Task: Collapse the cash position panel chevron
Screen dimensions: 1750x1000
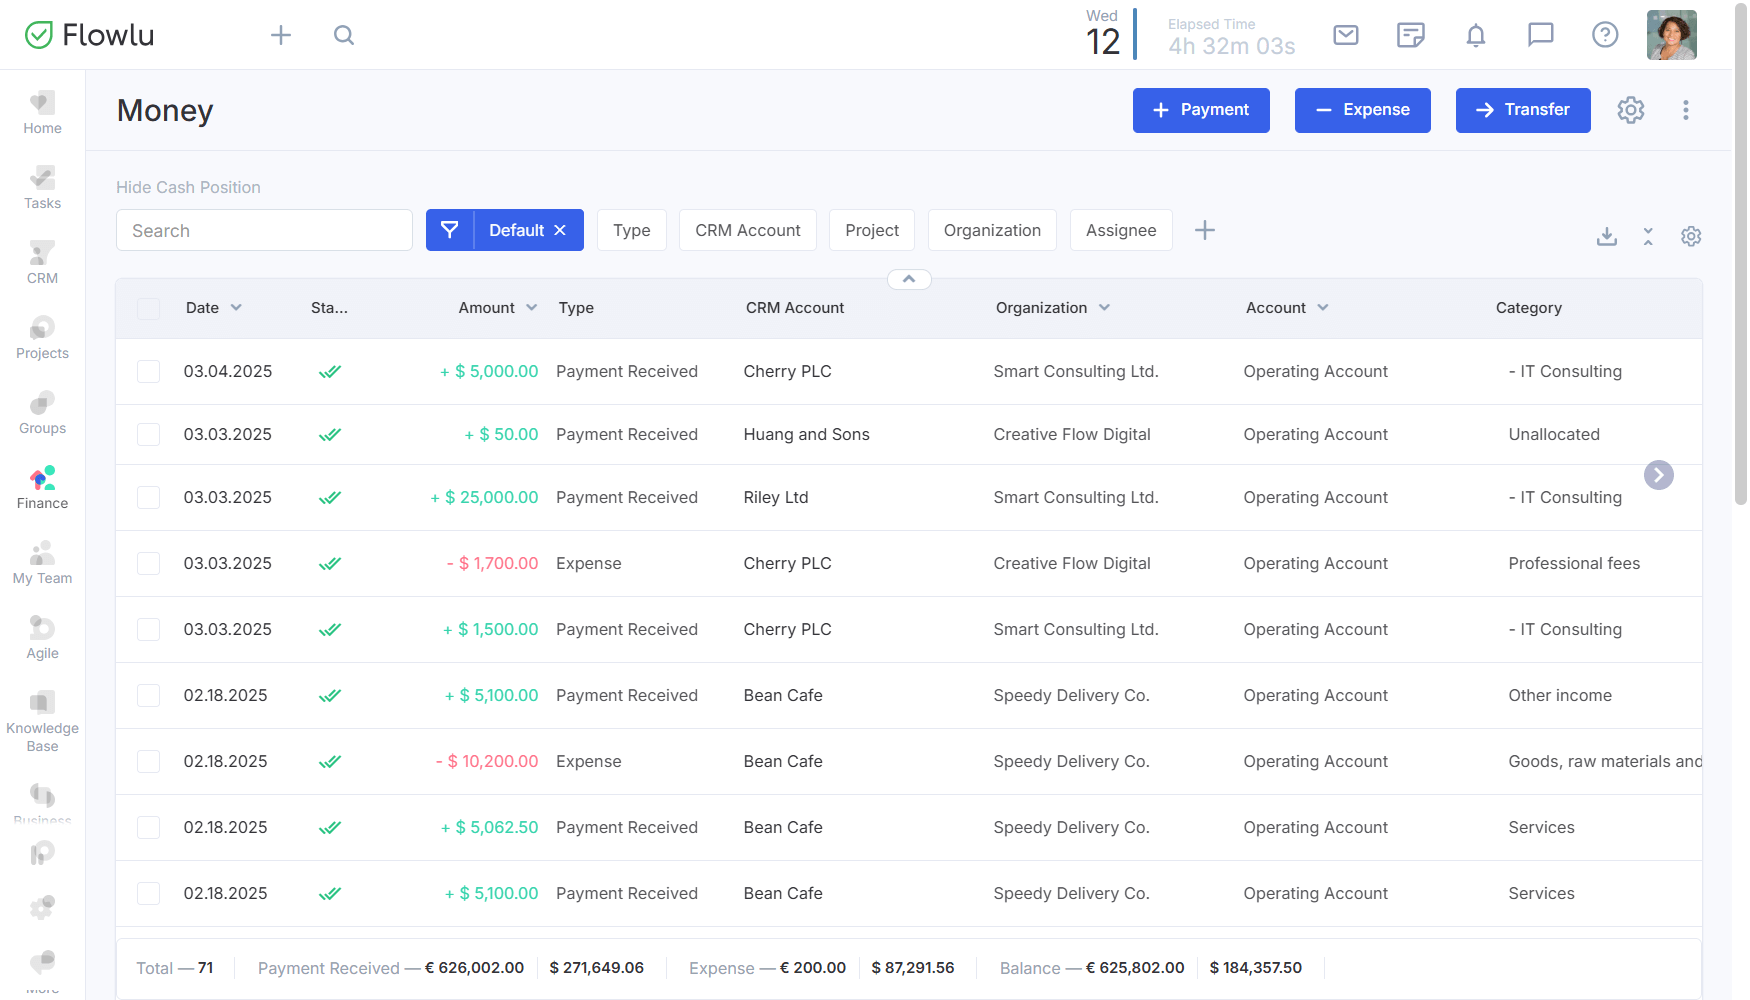Action: click(909, 279)
